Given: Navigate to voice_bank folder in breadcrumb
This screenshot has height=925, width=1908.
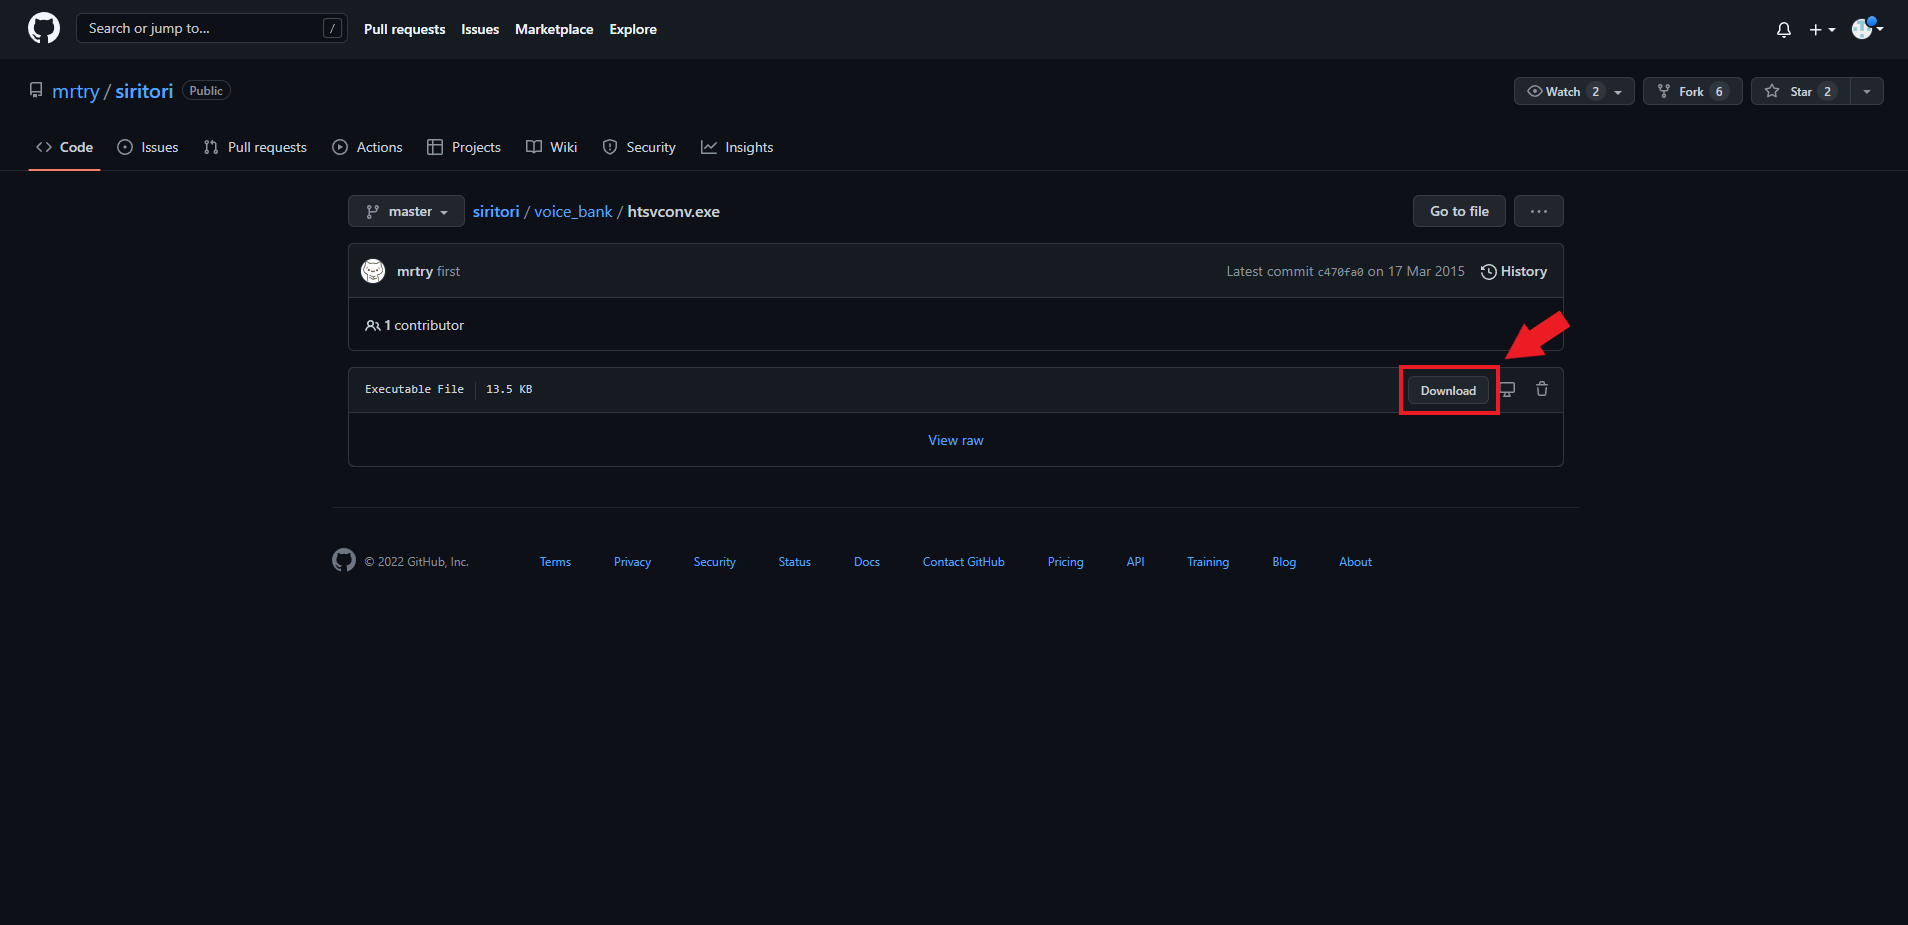Looking at the screenshot, I should click(x=573, y=211).
